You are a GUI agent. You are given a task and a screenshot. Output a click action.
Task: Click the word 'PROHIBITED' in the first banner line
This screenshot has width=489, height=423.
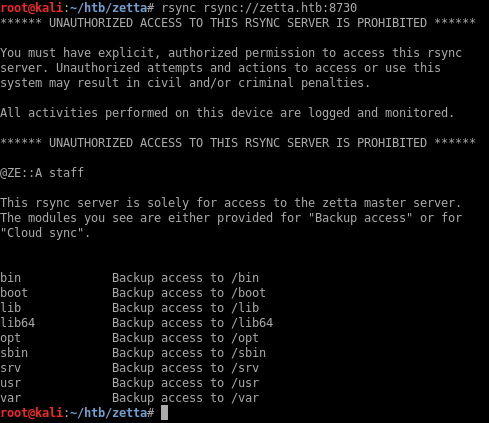click(392, 23)
